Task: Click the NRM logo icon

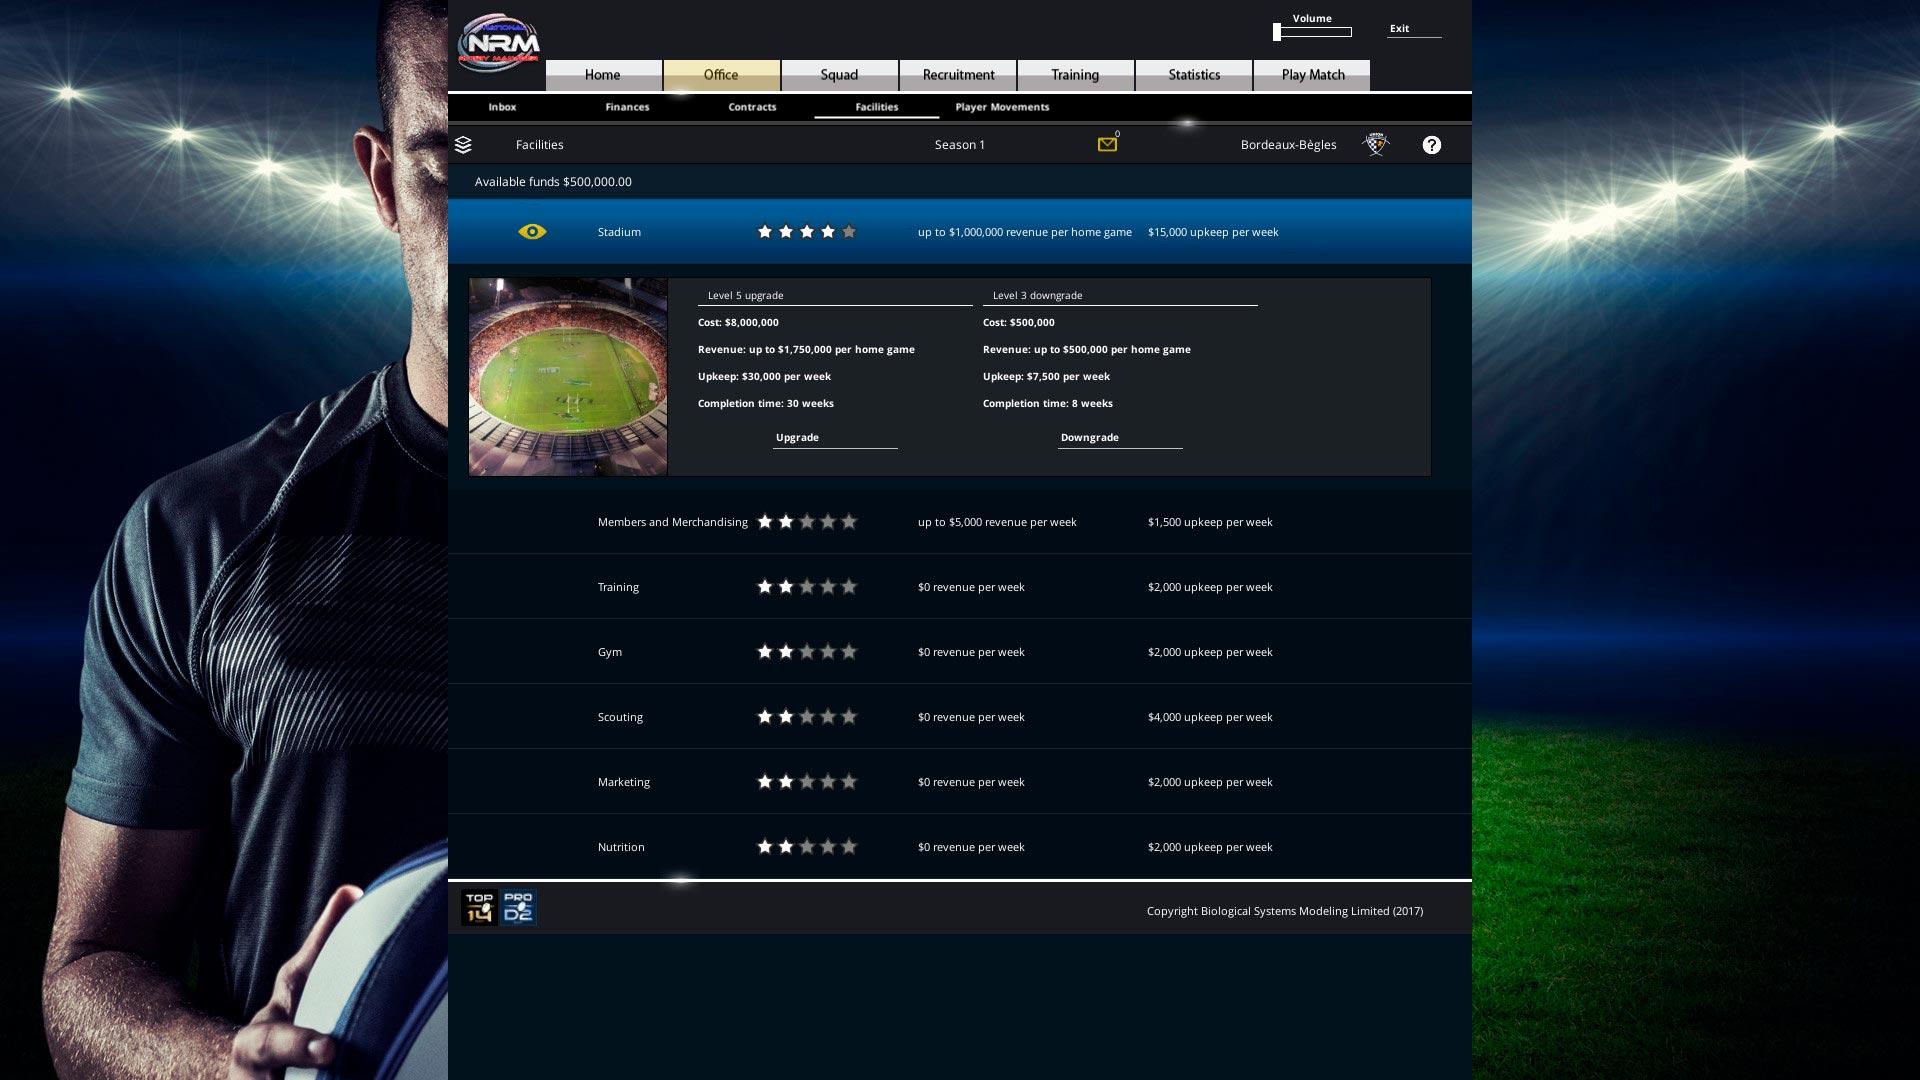Action: 498,43
